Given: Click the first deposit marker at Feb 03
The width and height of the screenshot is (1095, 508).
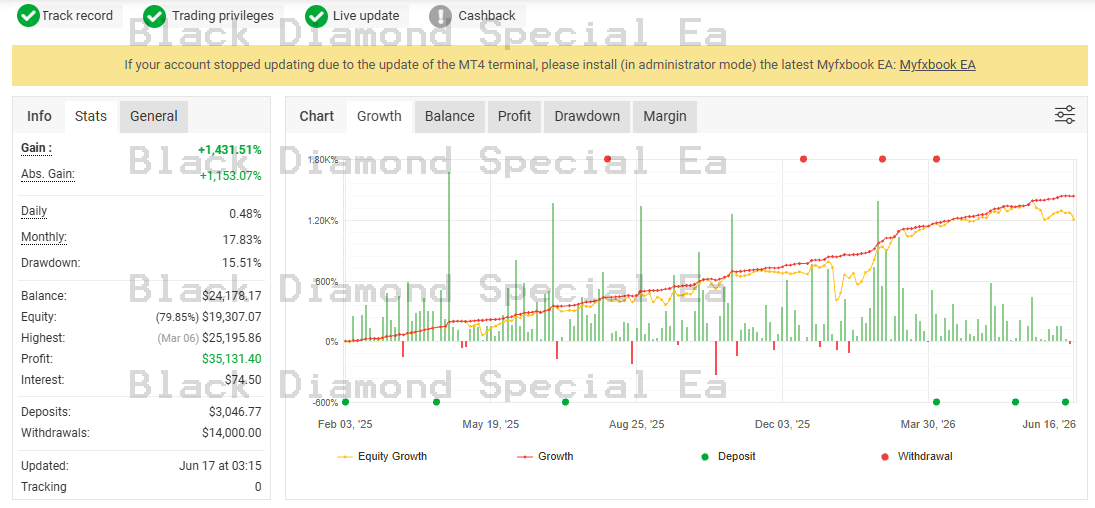Looking at the screenshot, I should (x=345, y=402).
